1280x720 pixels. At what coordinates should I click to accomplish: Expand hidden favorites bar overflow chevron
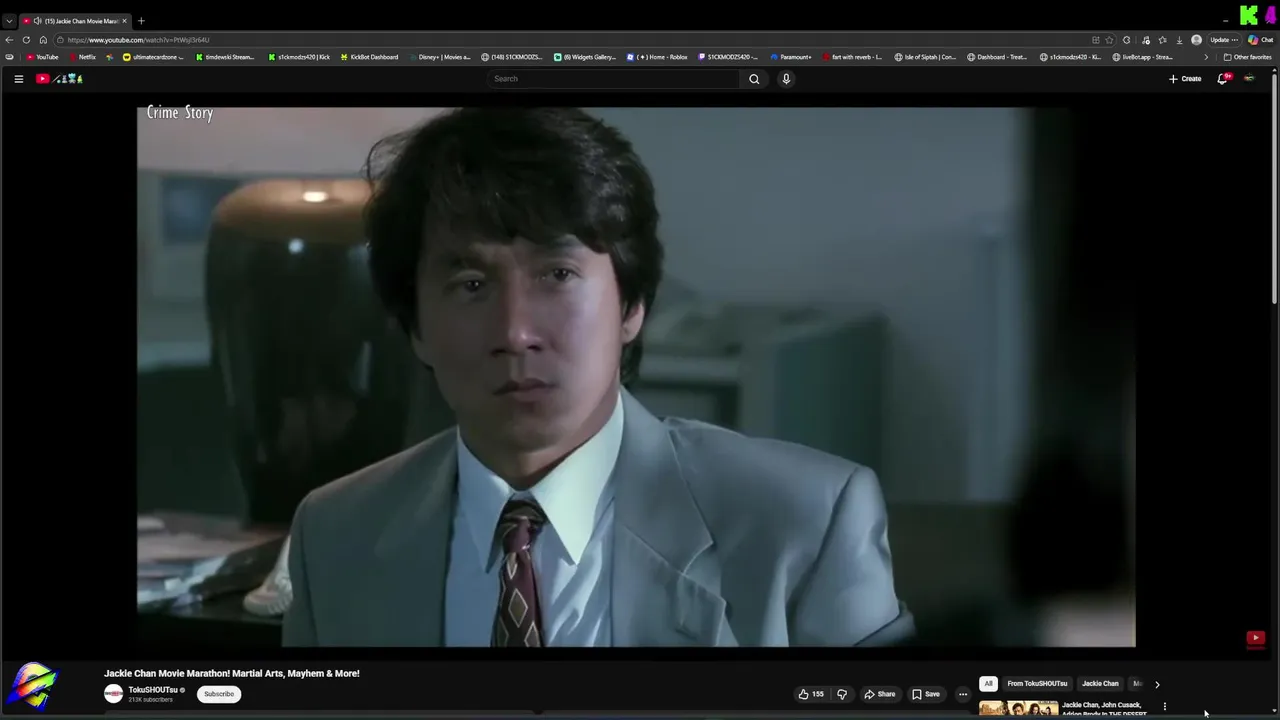1206,57
